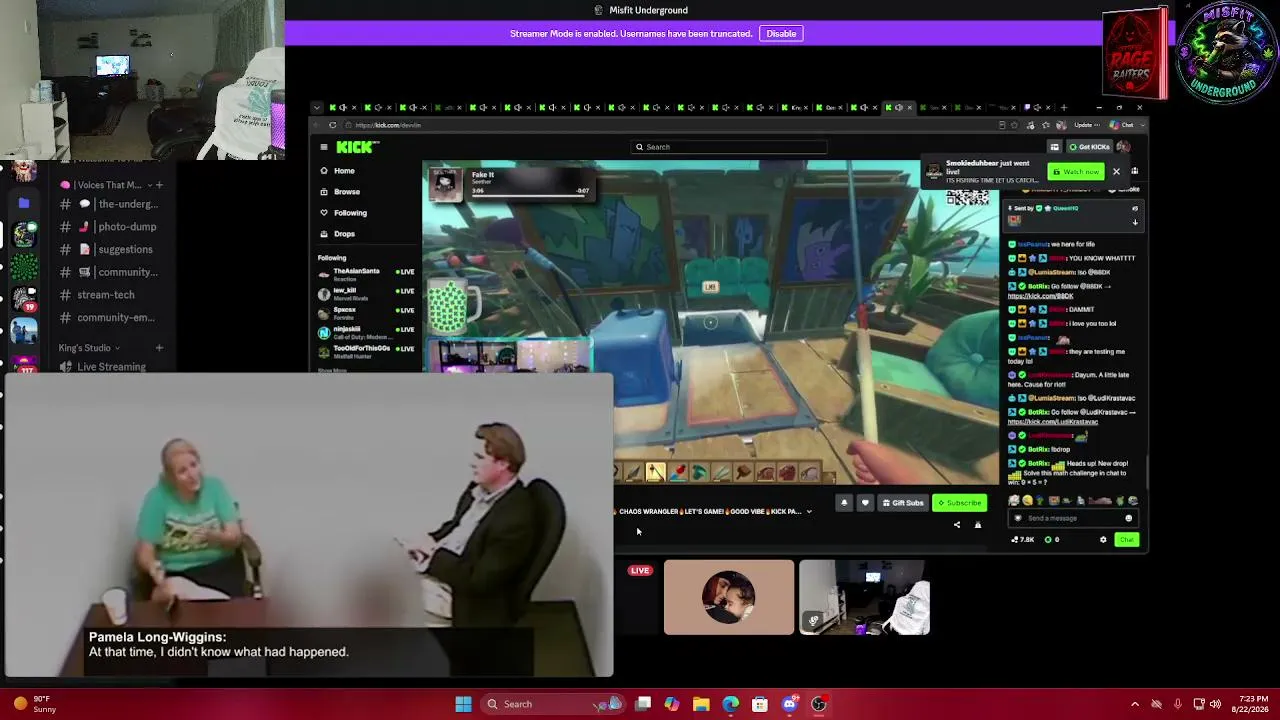Click the browser back arrow
This screenshot has width=1280, height=720.
(x=318, y=125)
